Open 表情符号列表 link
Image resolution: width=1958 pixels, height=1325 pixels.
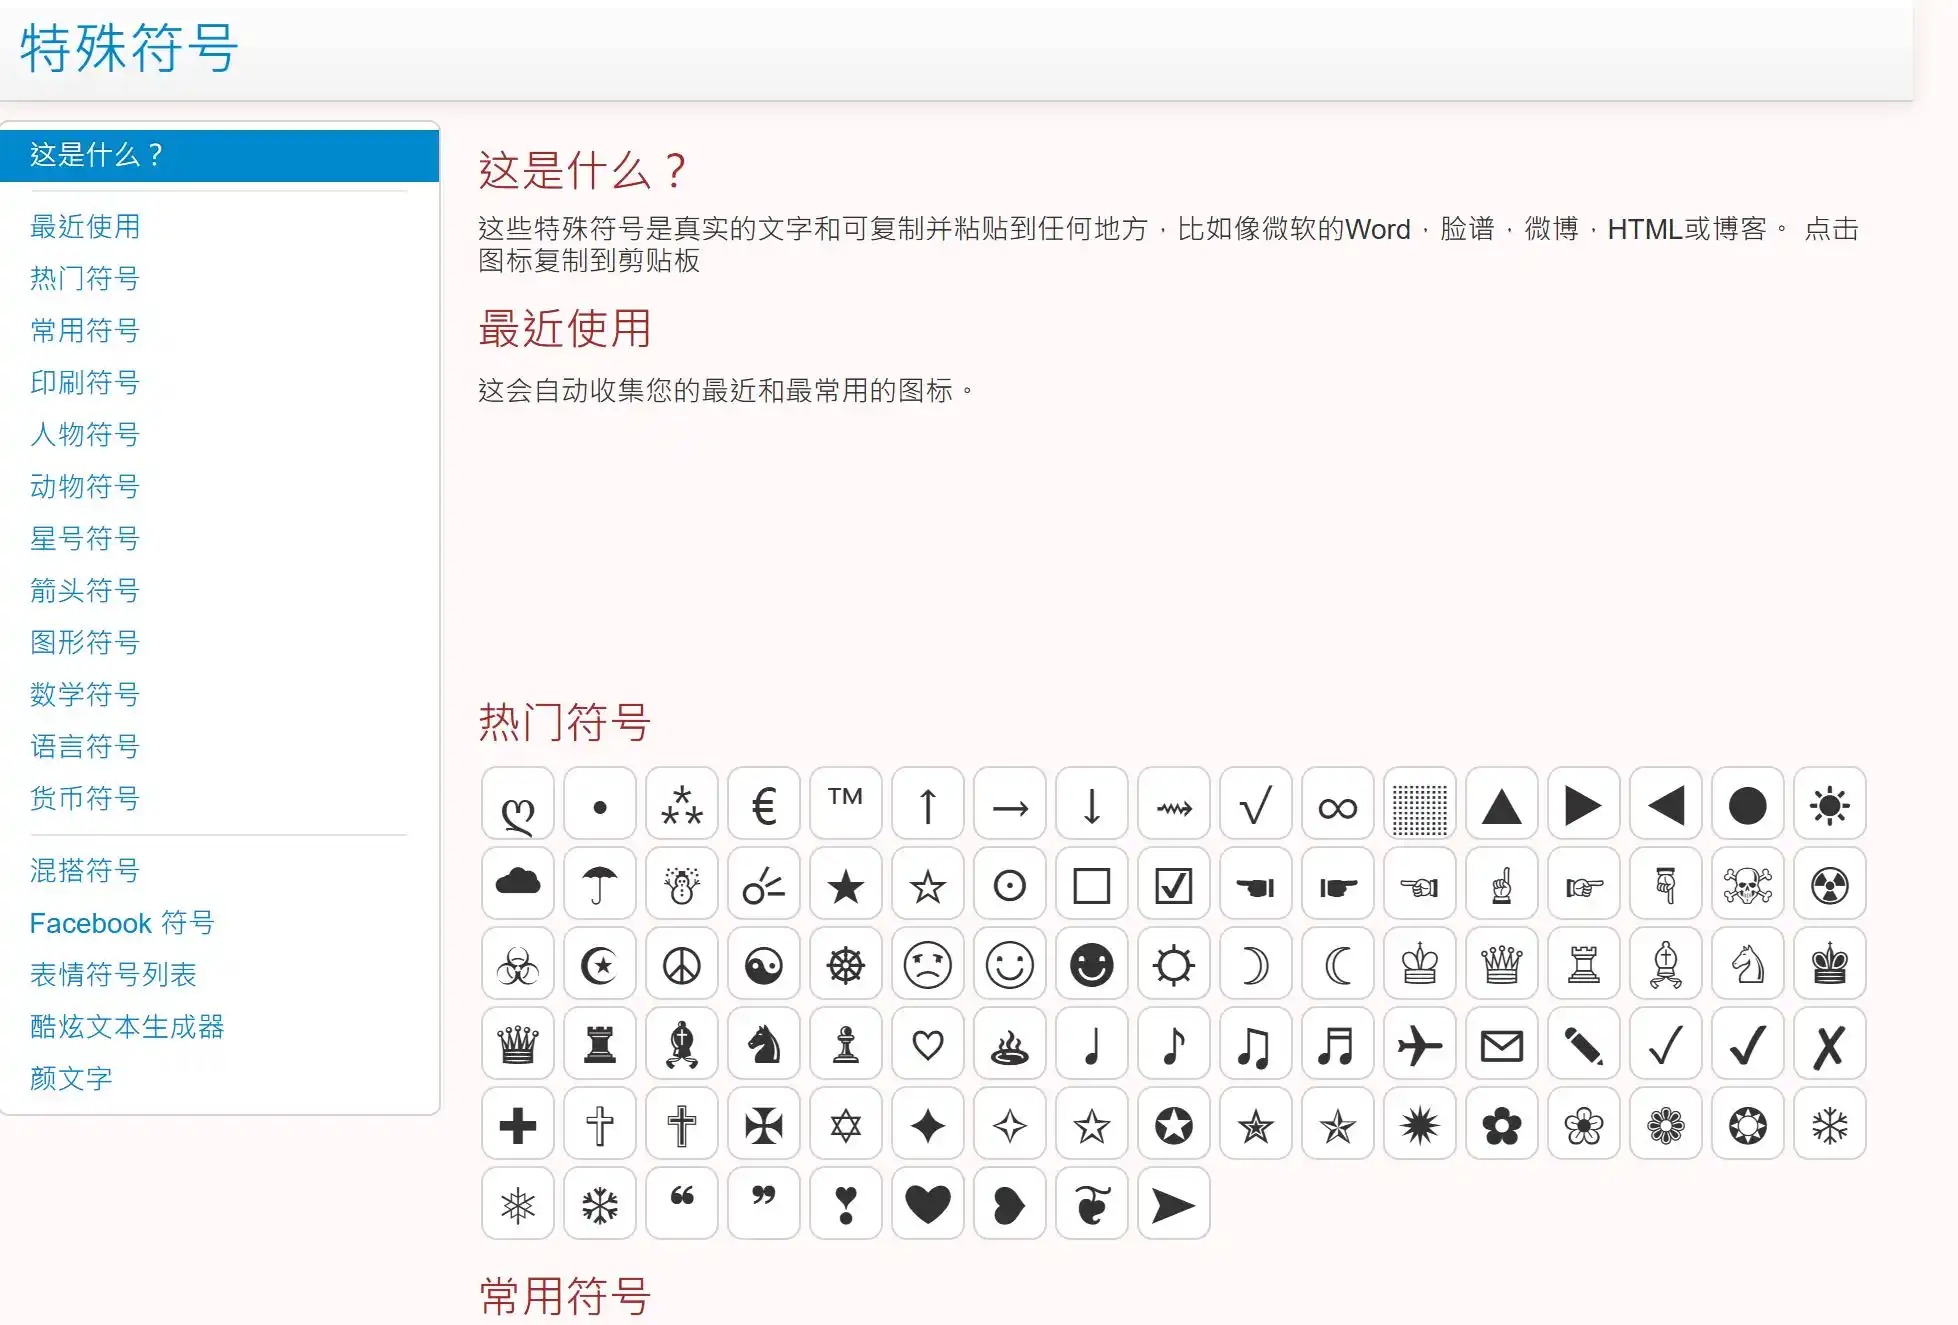[113, 975]
